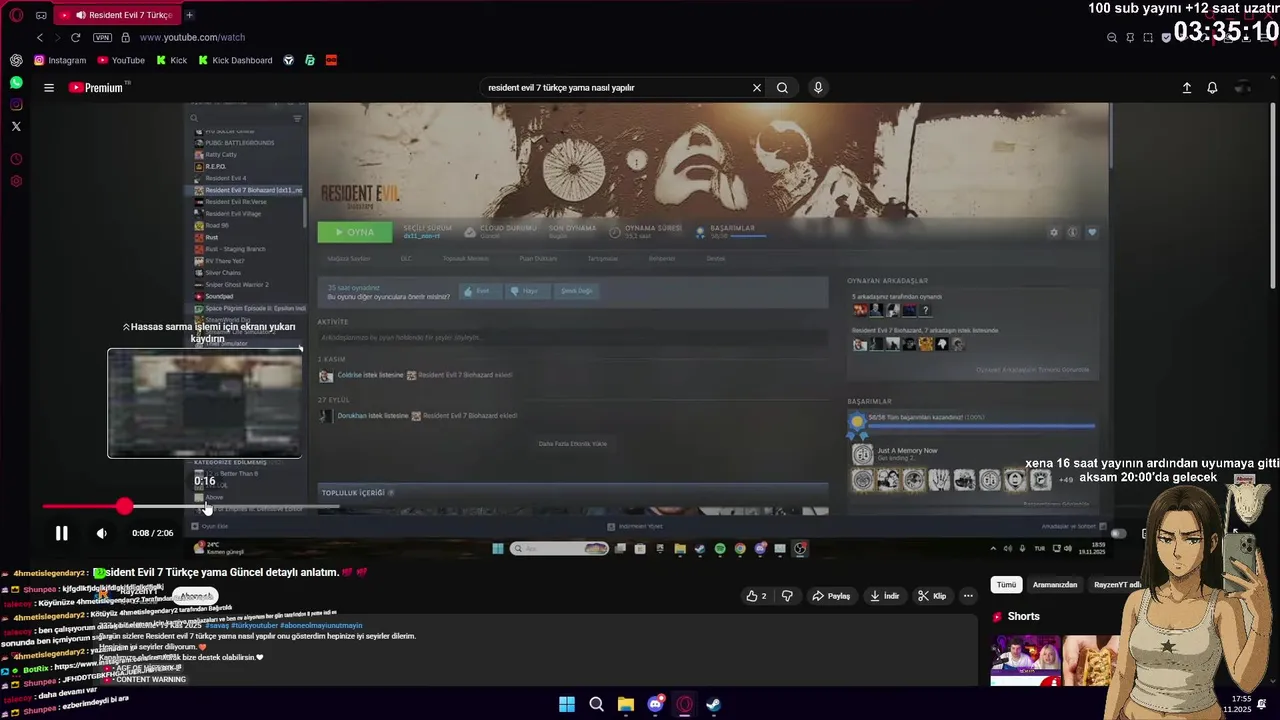Open the X (Twitter) sidebar panel
This screenshot has width=1280, height=720.
point(16,126)
